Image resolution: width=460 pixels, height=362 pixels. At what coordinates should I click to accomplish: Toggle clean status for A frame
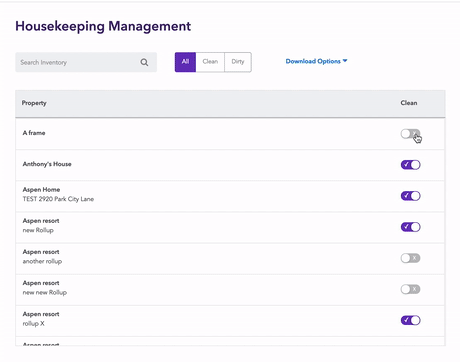[410, 134]
